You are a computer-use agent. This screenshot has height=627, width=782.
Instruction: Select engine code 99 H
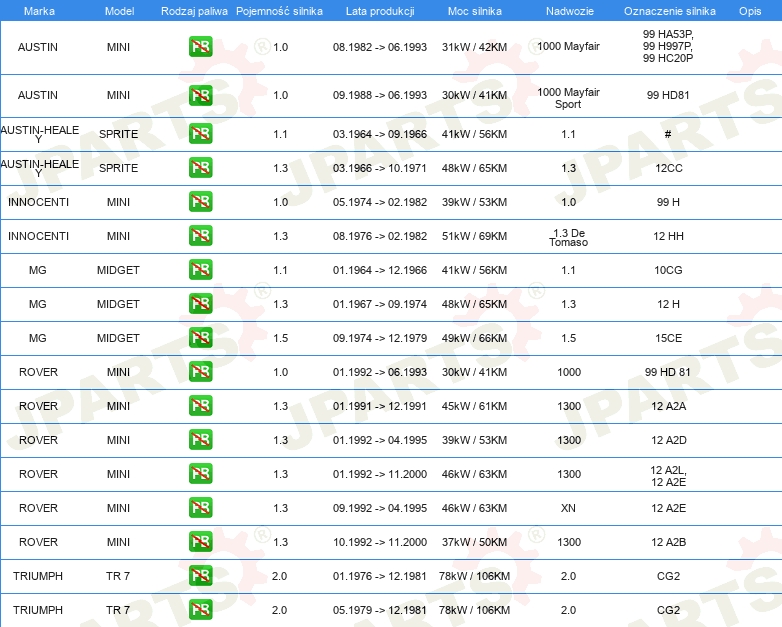pyautogui.click(x=668, y=202)
